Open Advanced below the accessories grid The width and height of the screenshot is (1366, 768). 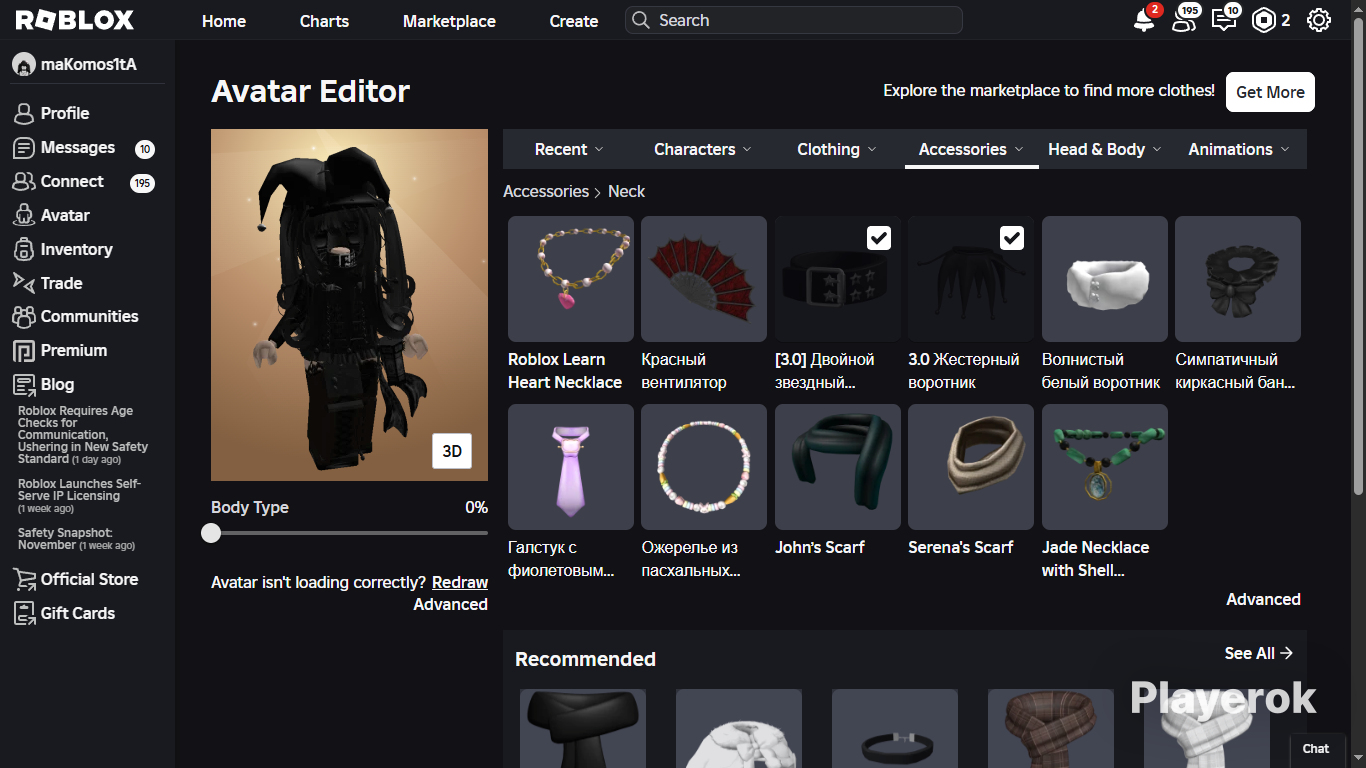pyautogui.click(x=1263, y=599)
